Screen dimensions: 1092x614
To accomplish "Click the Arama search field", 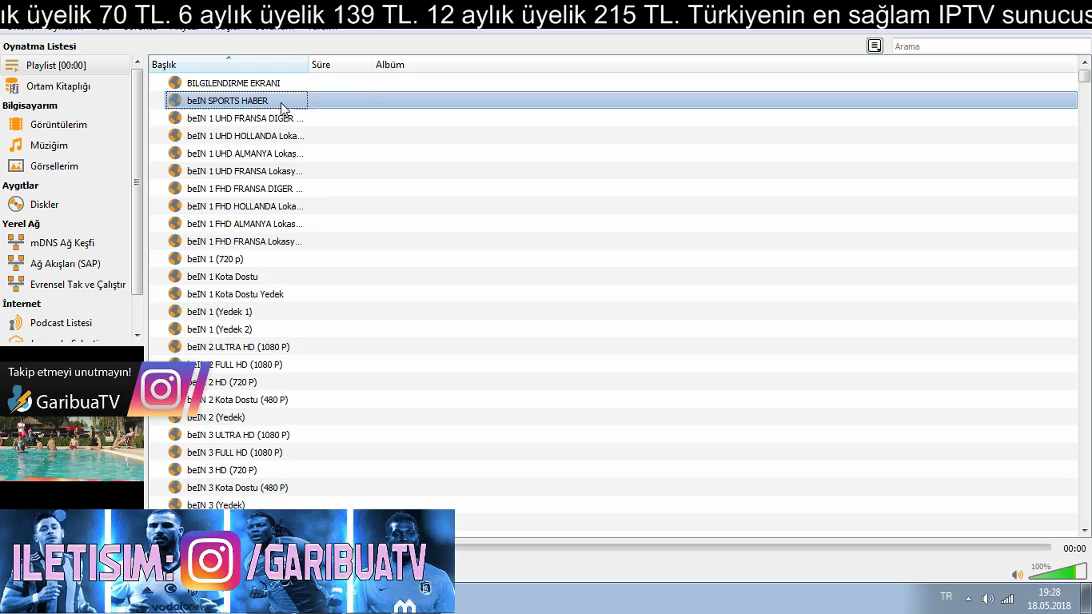I will tap(991, 47).
